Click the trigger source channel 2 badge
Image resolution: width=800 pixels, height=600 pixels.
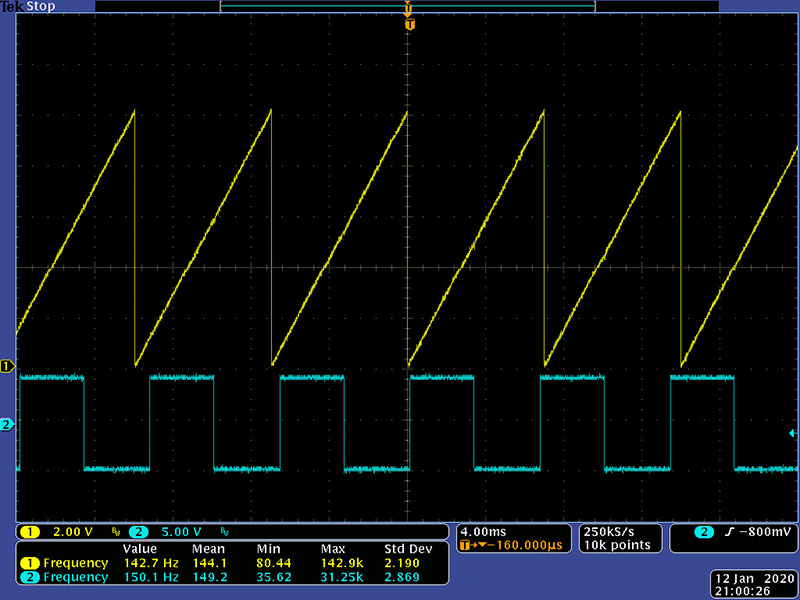[703, 531]
